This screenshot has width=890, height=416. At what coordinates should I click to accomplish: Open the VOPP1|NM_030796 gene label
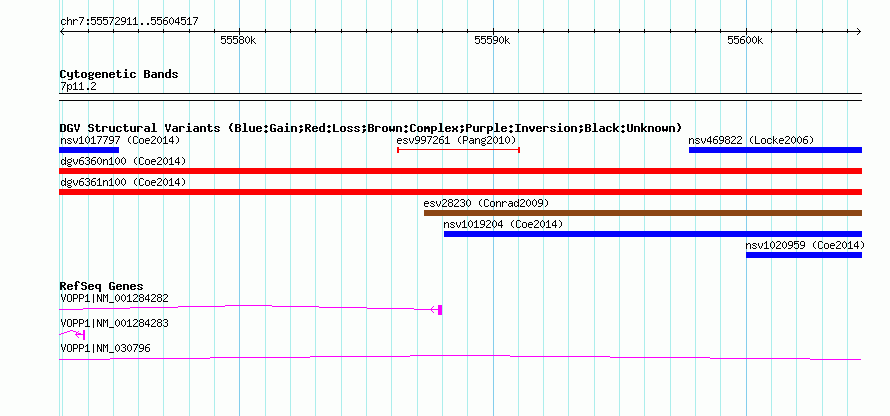[105, 348]
